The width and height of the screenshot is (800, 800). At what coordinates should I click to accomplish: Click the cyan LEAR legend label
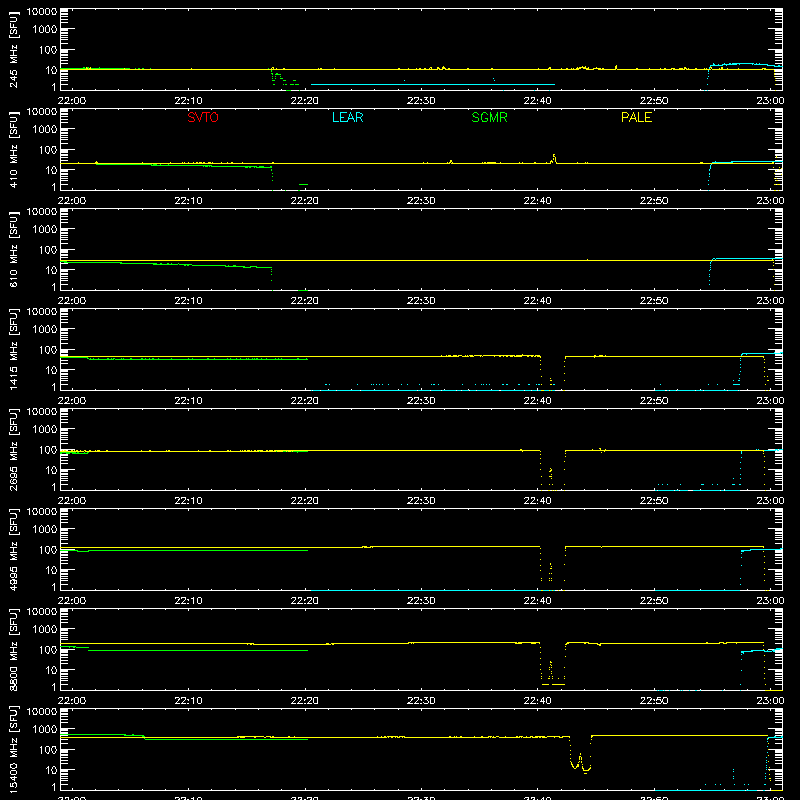[347, 117]
